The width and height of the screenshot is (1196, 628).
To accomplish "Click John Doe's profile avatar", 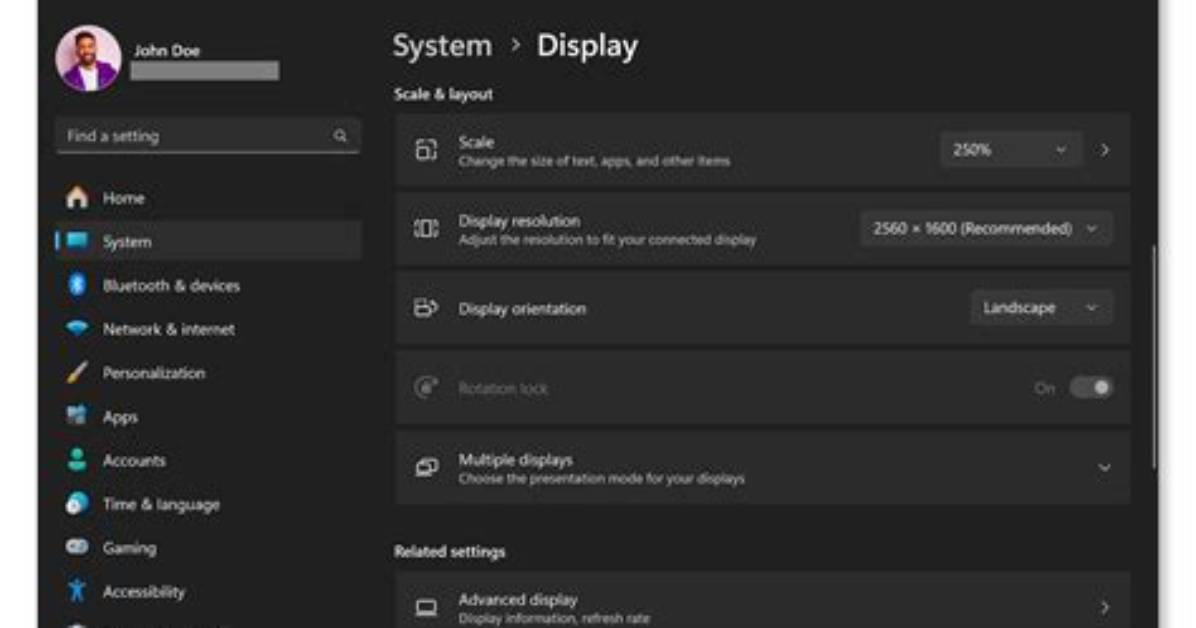I will point(88,59).
